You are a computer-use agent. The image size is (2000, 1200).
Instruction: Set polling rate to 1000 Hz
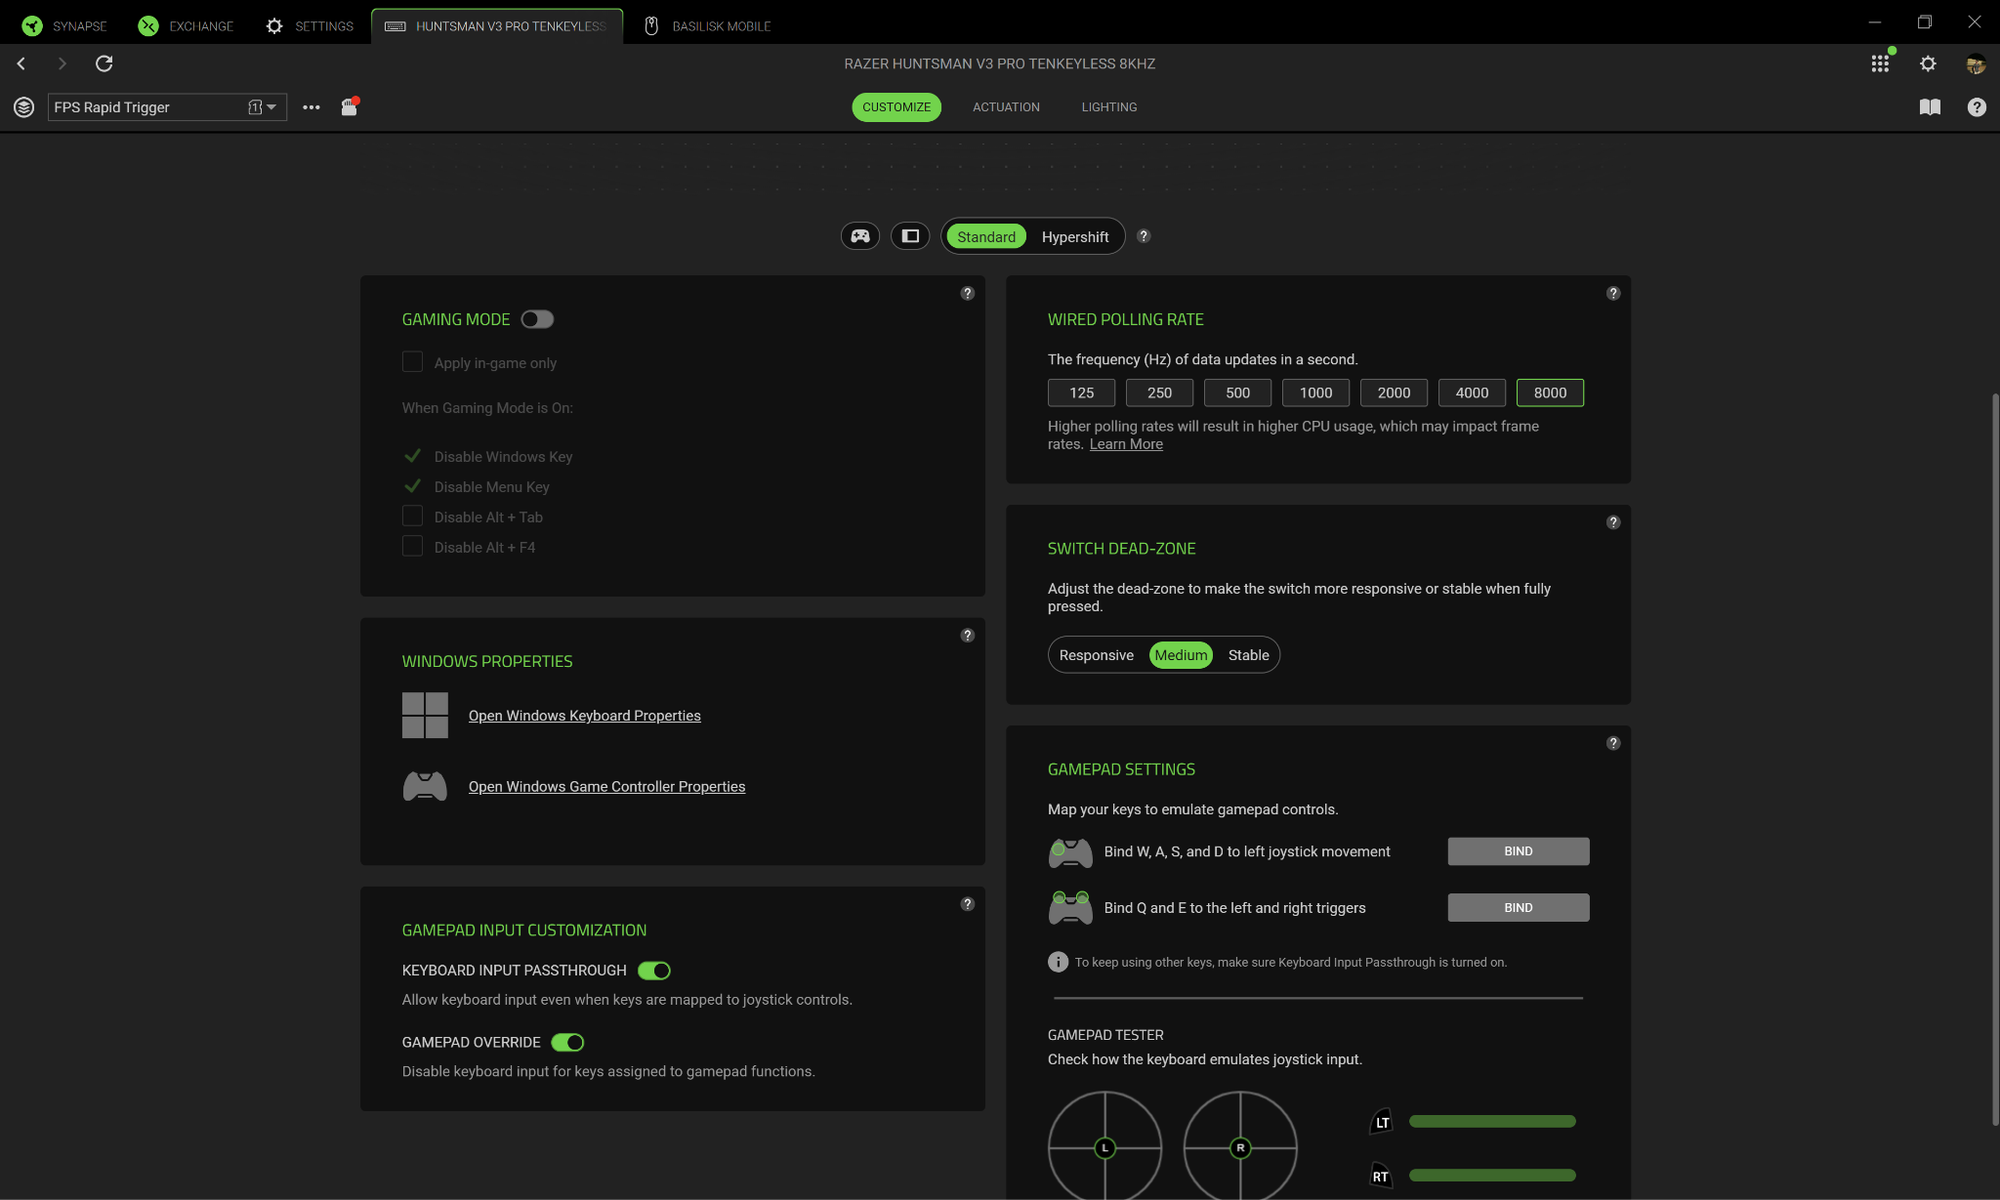click(x=1315, y=393)
